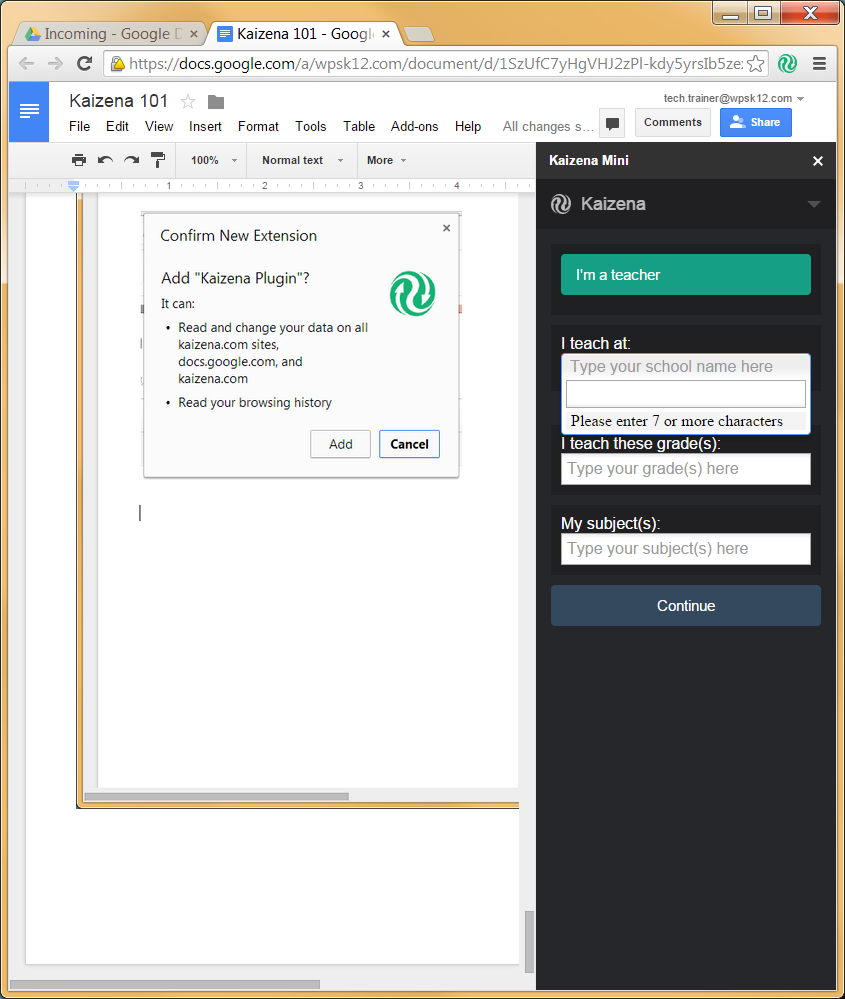Open the 100% zoom dropdown

pyautogui.click(x=213, y=161)
